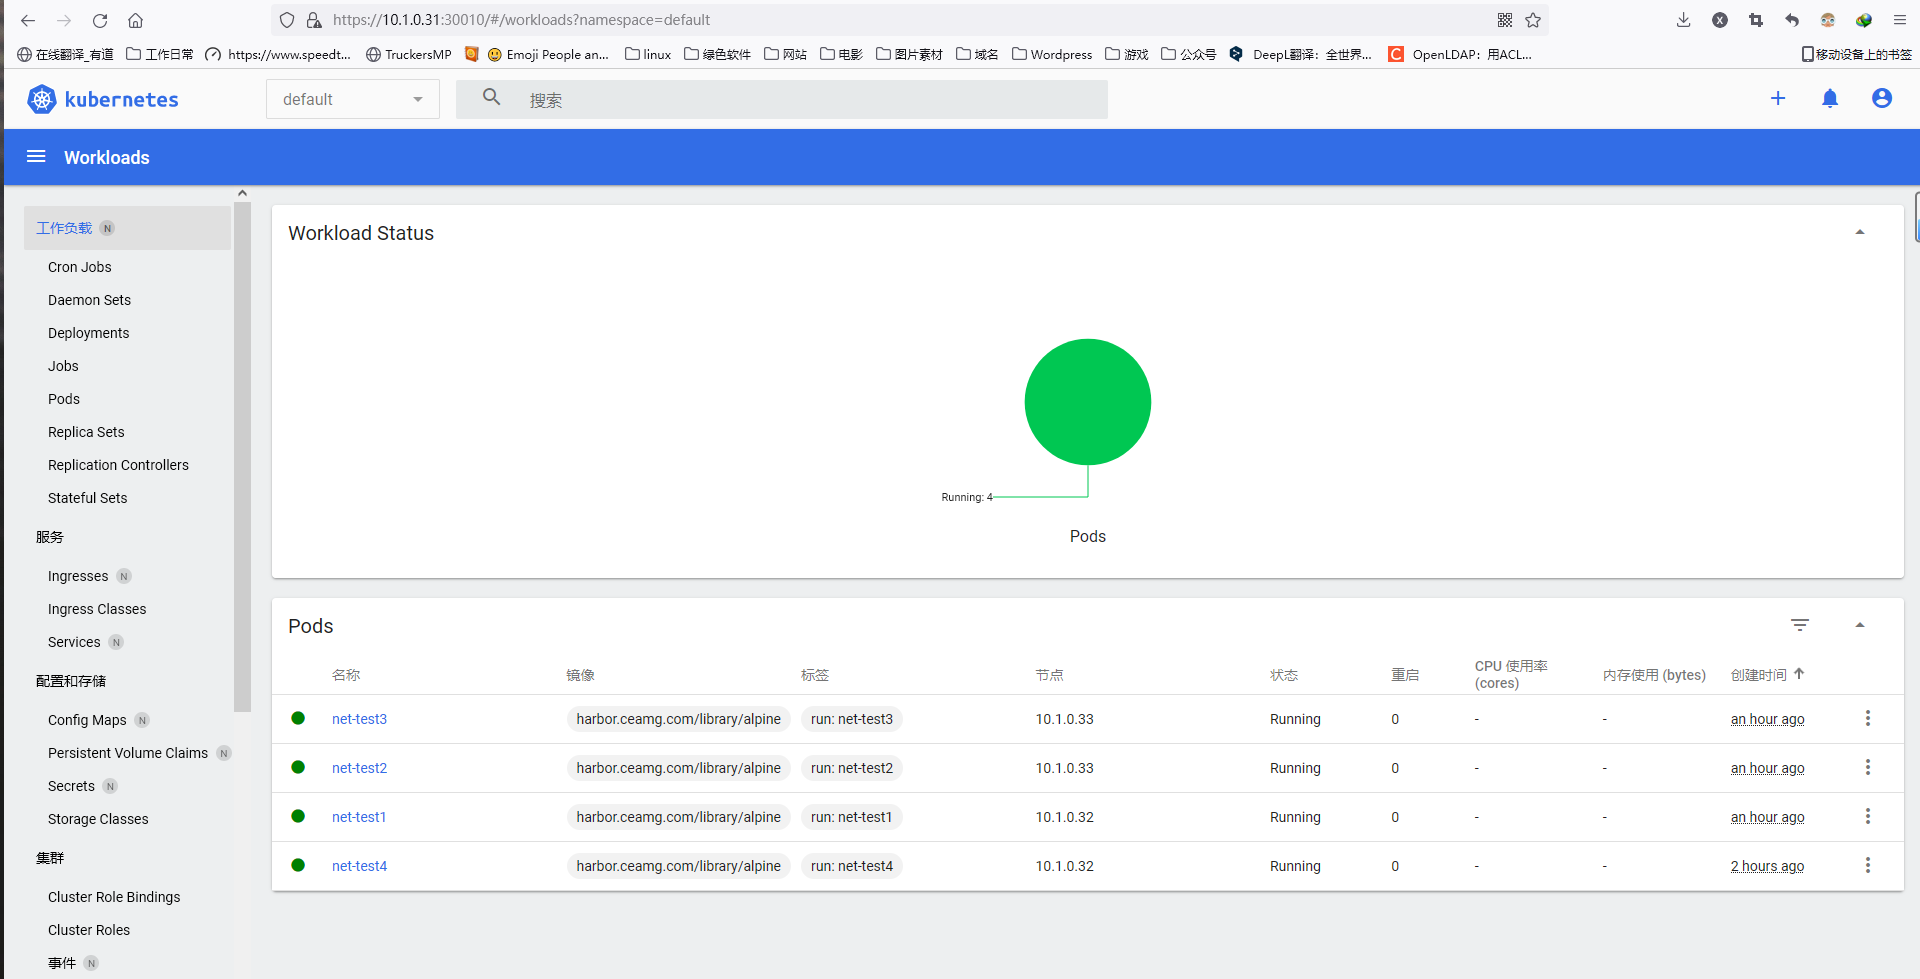Open Storage Classes in sidebar
Image resolution: width=1920 pixels, height=979 pixels.
tap(98, 819)
